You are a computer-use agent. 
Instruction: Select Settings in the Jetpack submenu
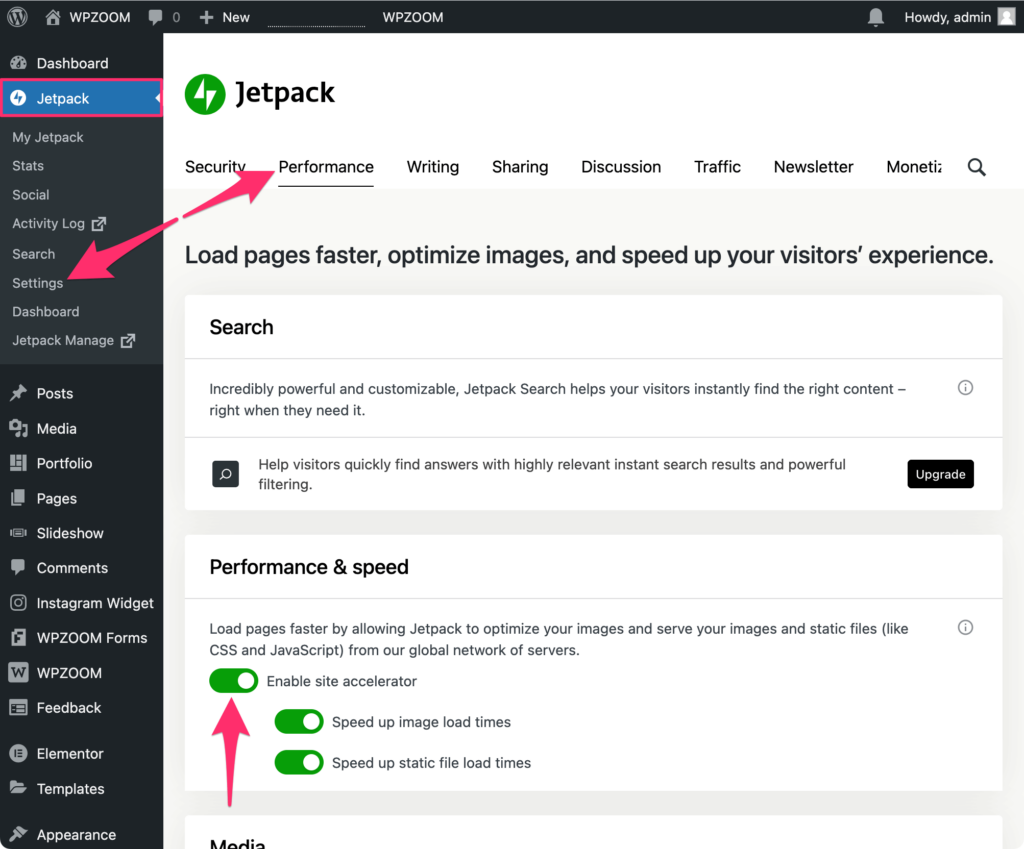[37, 283]
